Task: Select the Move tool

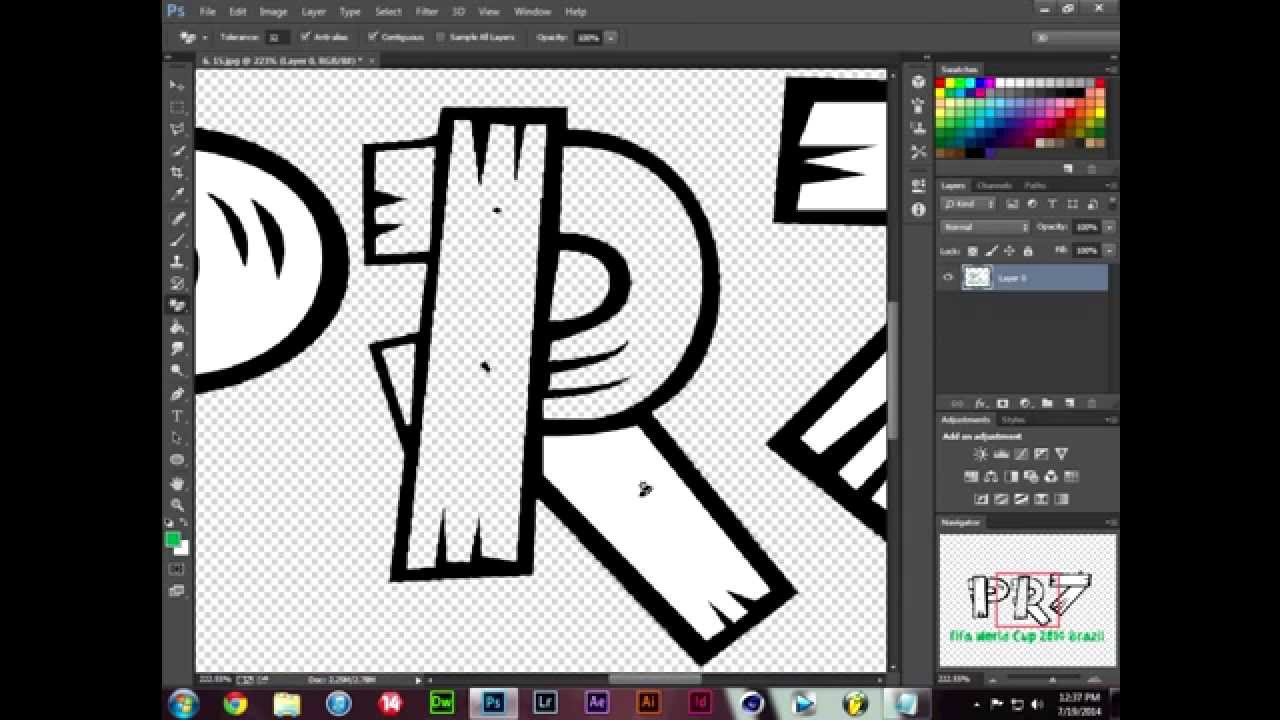Action: click(x=177, y=85)
